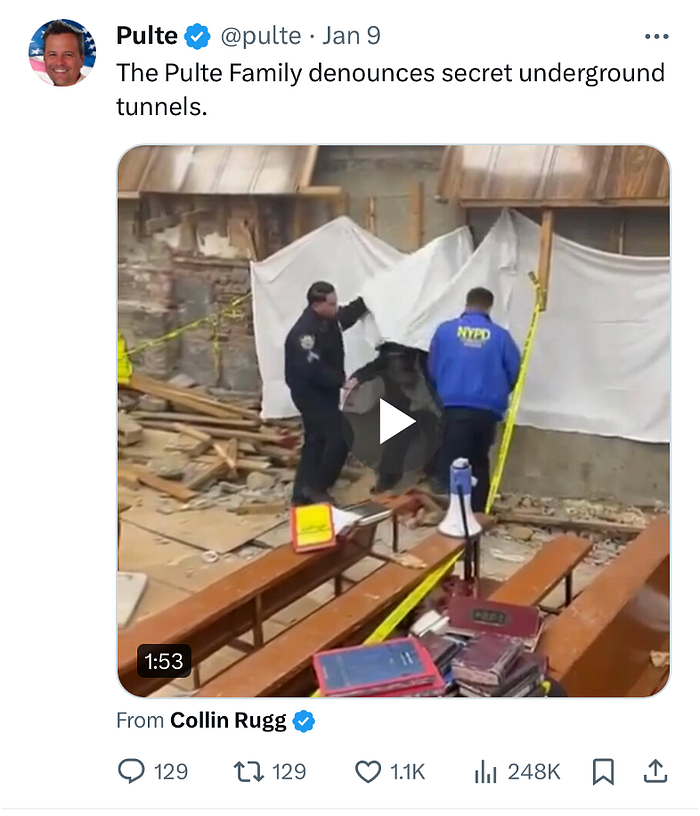This screenshot has height=816, width=700.
Task: Bookmark this tweet
Action: [x=603, y=772]
